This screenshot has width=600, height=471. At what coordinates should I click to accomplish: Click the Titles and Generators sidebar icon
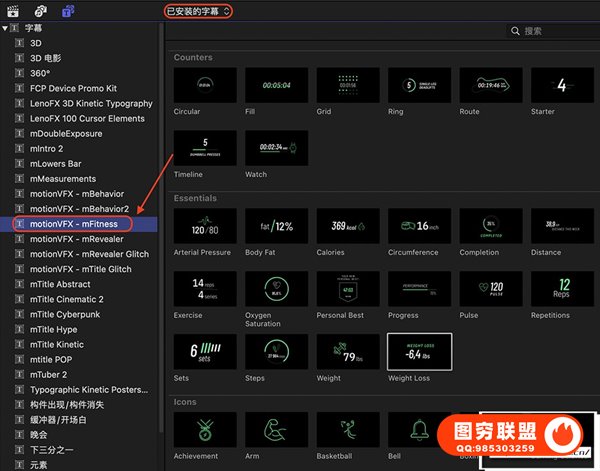click(x=68, y=11)
